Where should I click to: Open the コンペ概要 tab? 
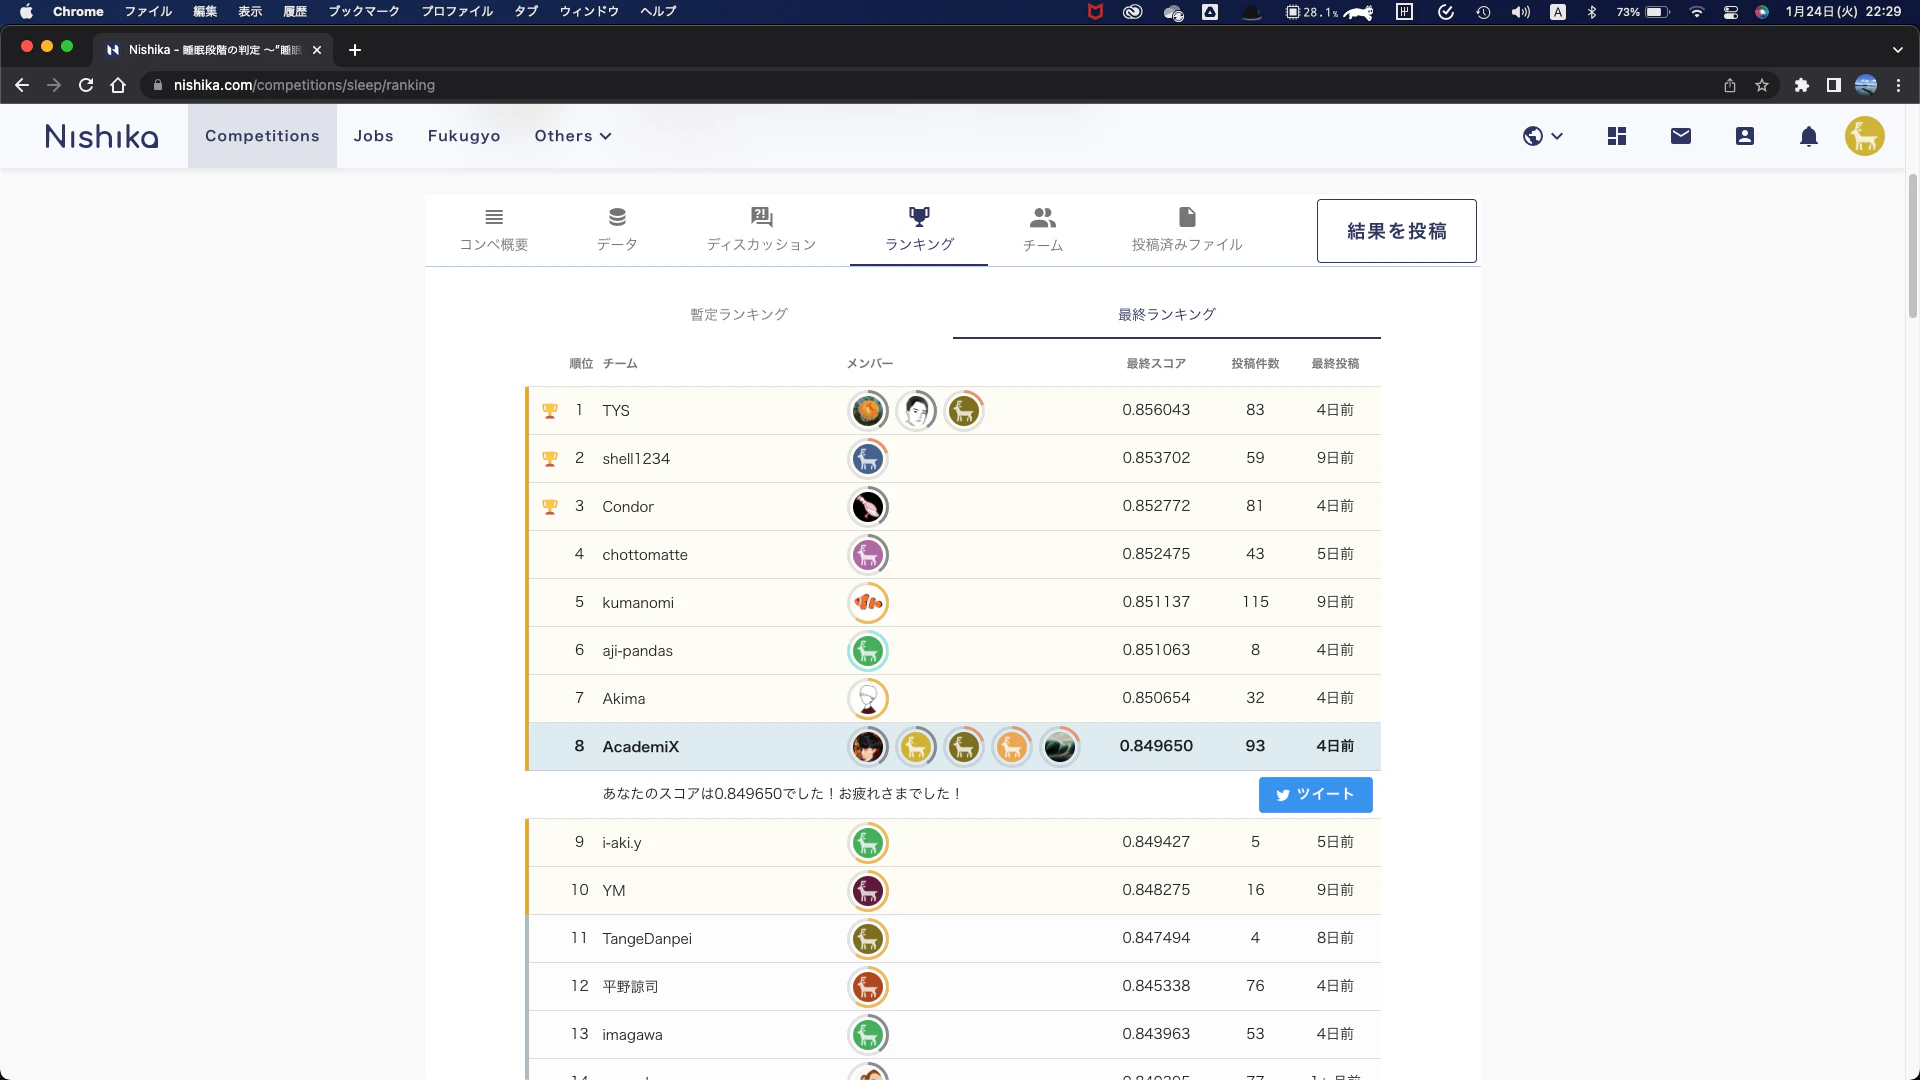(494, 230)
